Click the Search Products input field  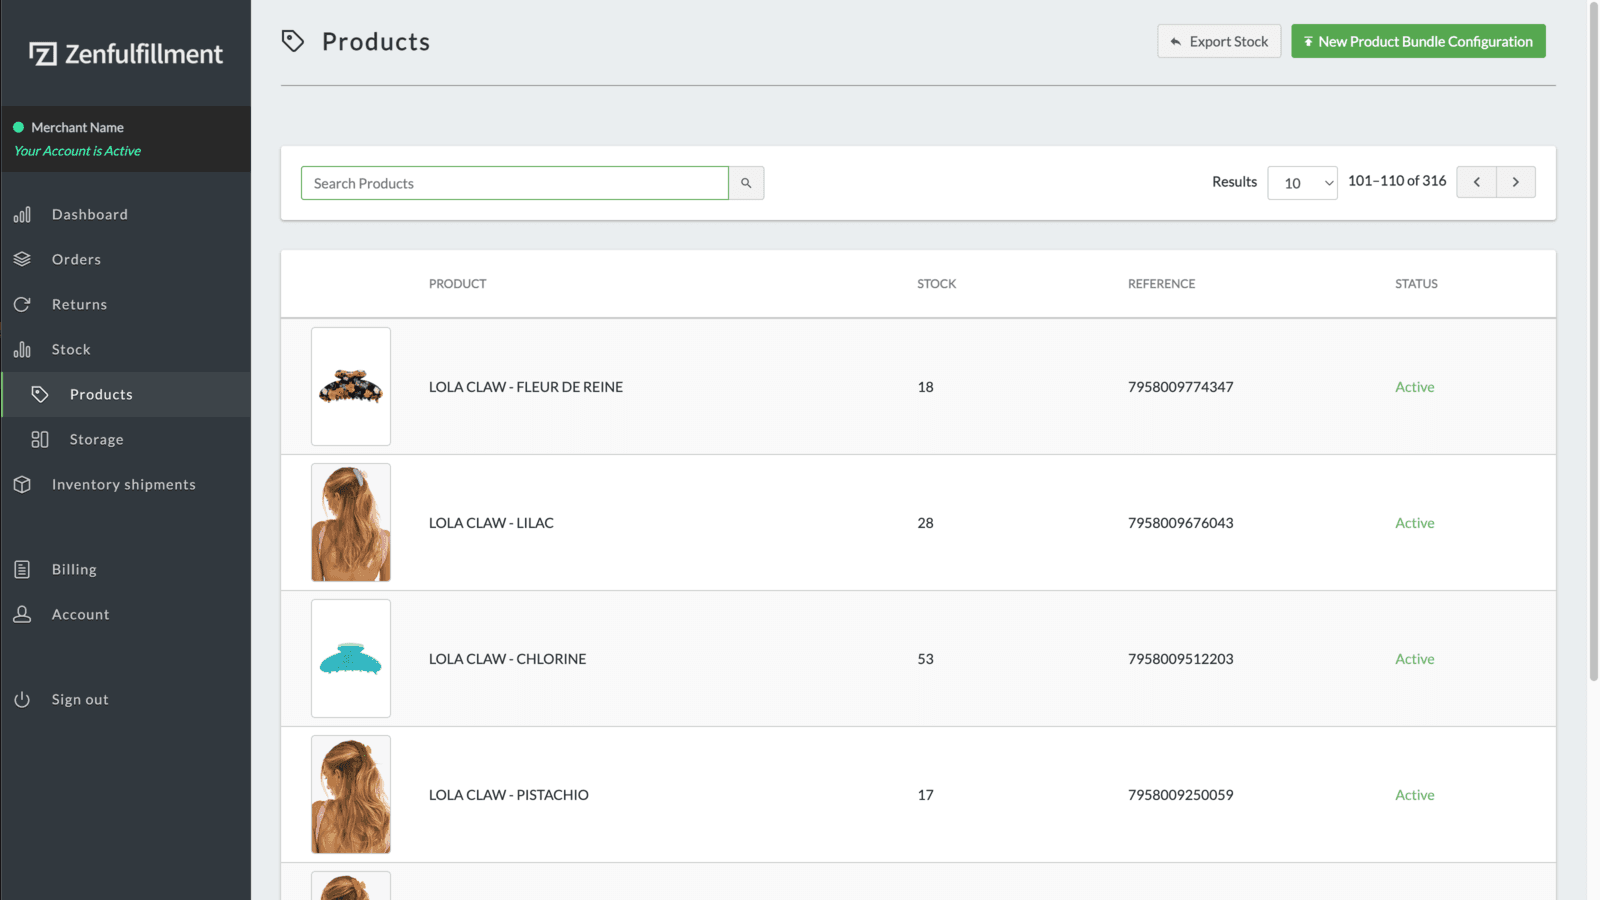(x=514, y=183)
